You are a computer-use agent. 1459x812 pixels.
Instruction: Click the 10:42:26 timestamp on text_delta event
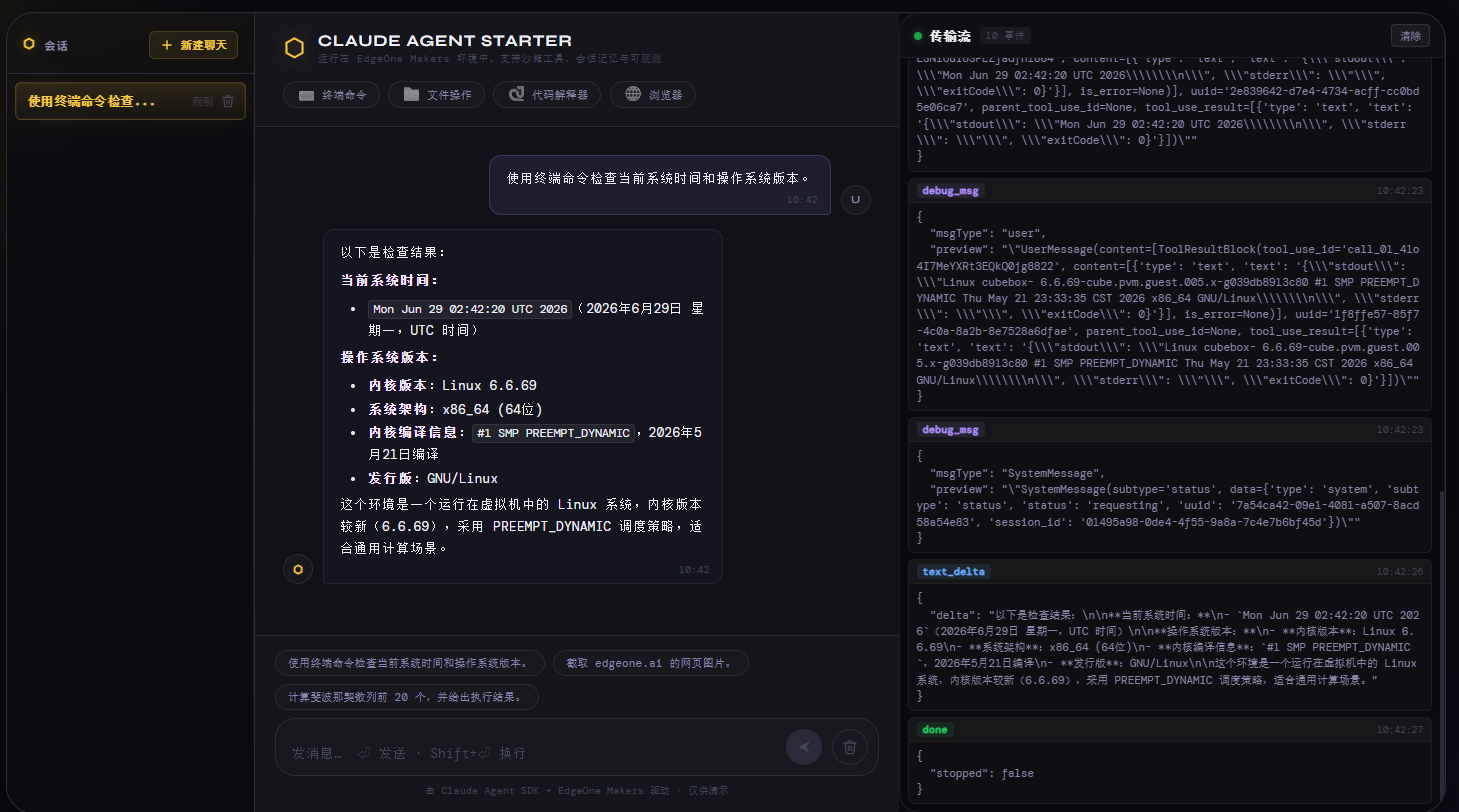click(x=1400, y=572)
